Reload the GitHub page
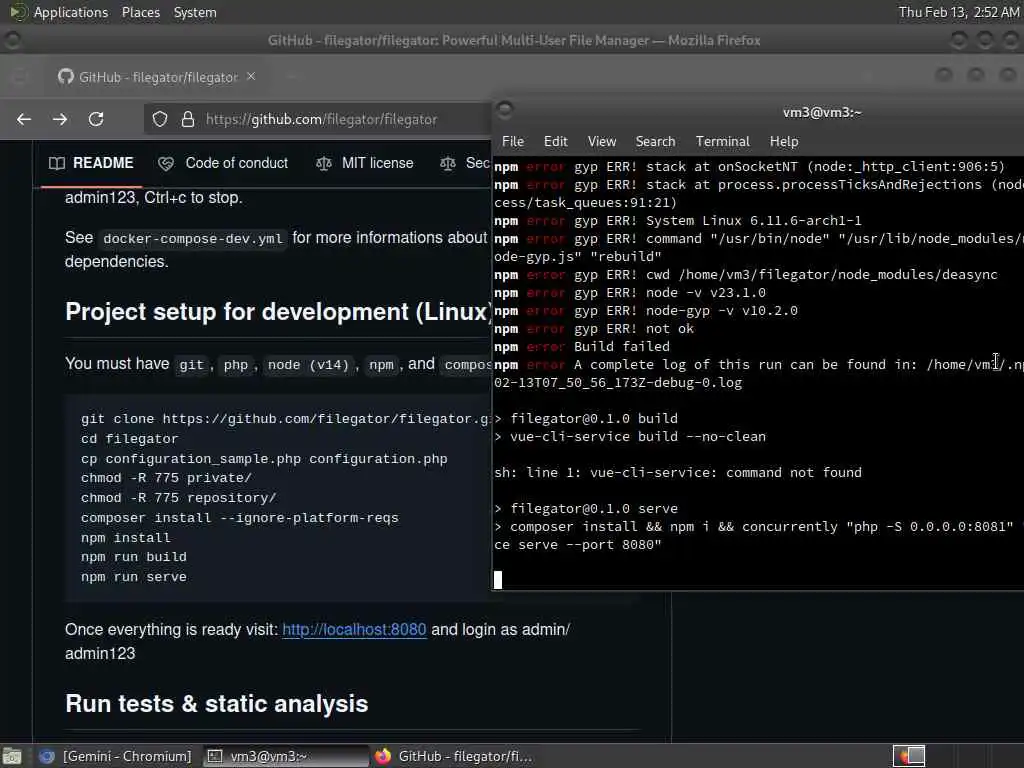 96,119
